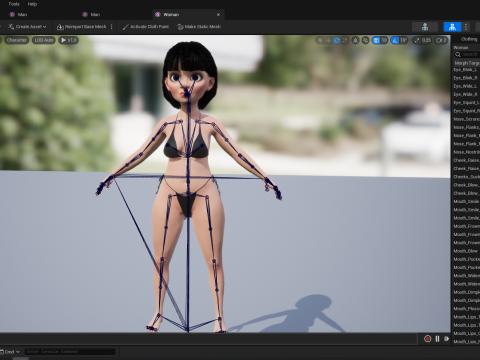Open the Cmd console type dropdown
This screenshot has width=480, height=360.
coord(10,352)
